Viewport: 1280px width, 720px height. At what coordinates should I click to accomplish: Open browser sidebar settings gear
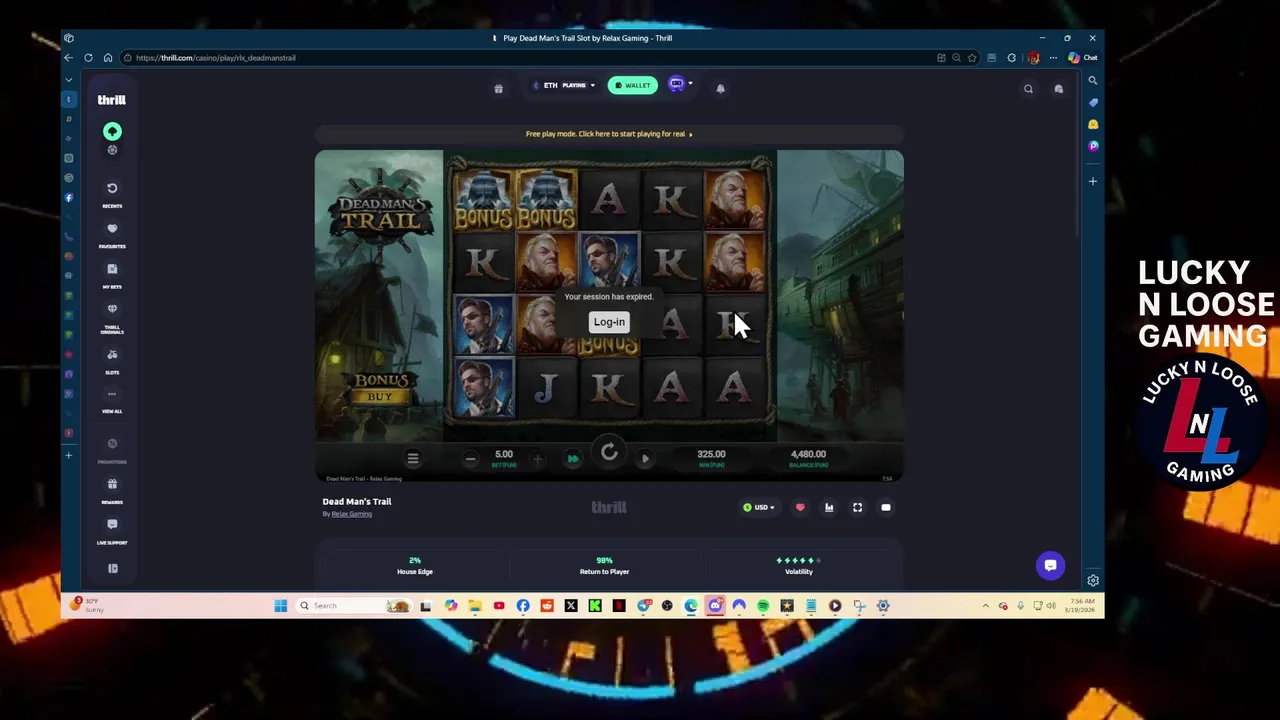click(x=1093, y=581)
